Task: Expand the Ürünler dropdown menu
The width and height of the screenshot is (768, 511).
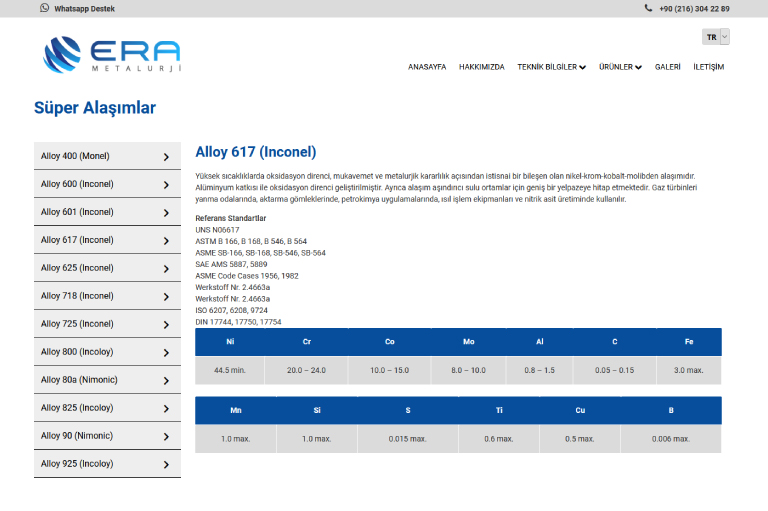Action: tap(620, 67)
